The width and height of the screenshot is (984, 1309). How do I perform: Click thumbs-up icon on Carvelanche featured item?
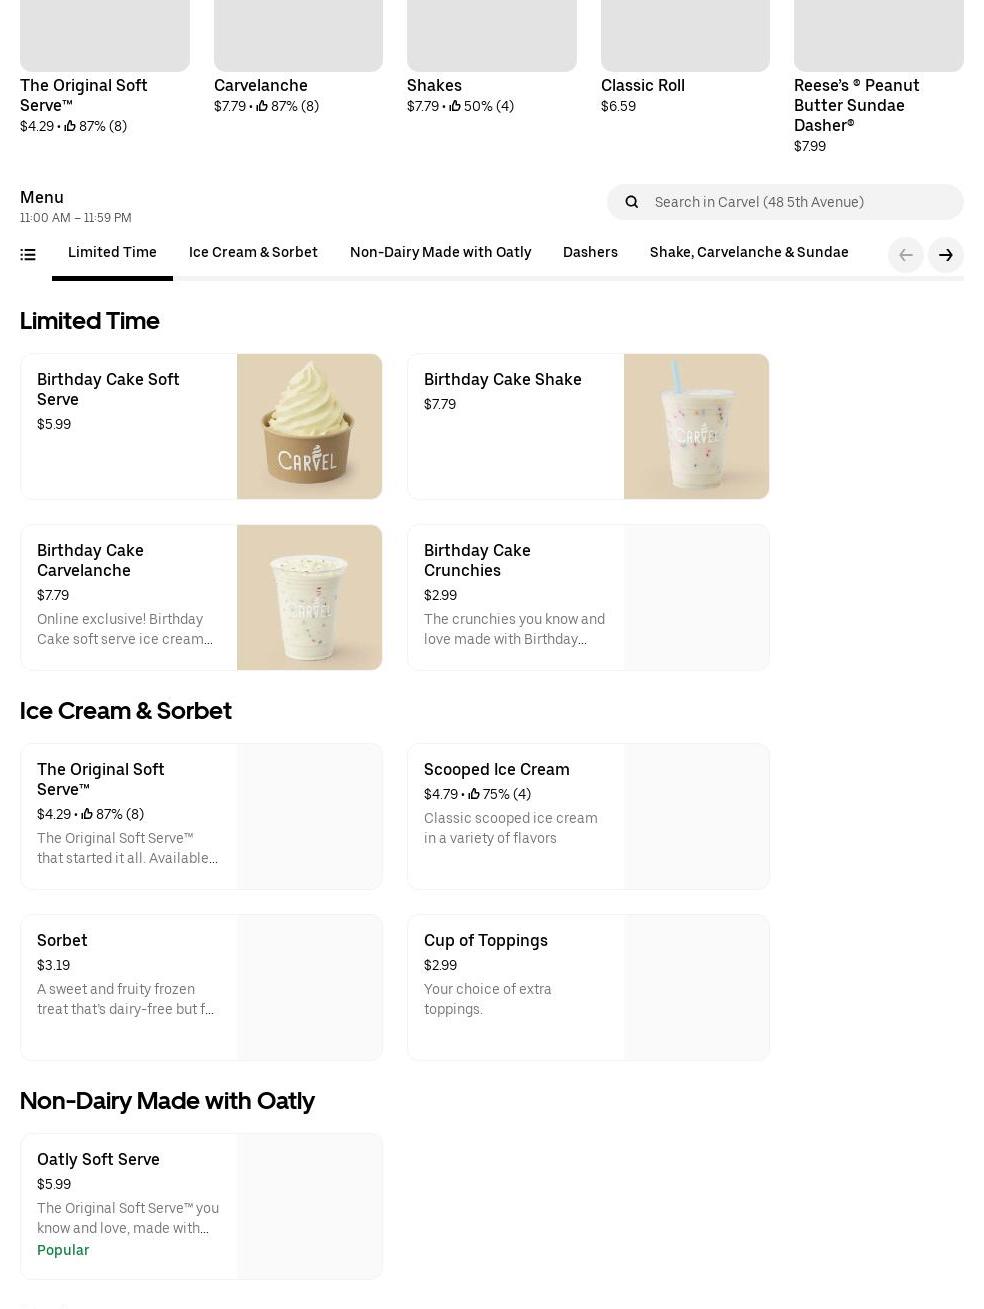[262, 106]
